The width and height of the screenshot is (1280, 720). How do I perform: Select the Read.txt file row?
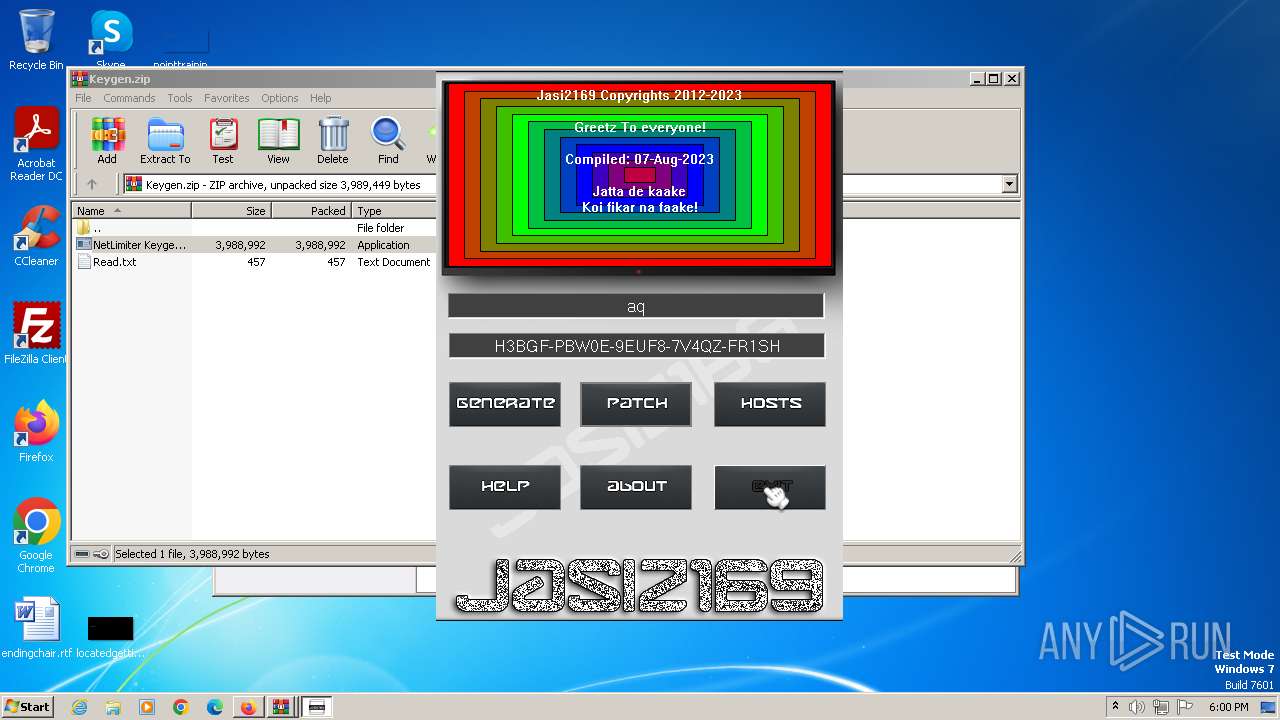254,262
